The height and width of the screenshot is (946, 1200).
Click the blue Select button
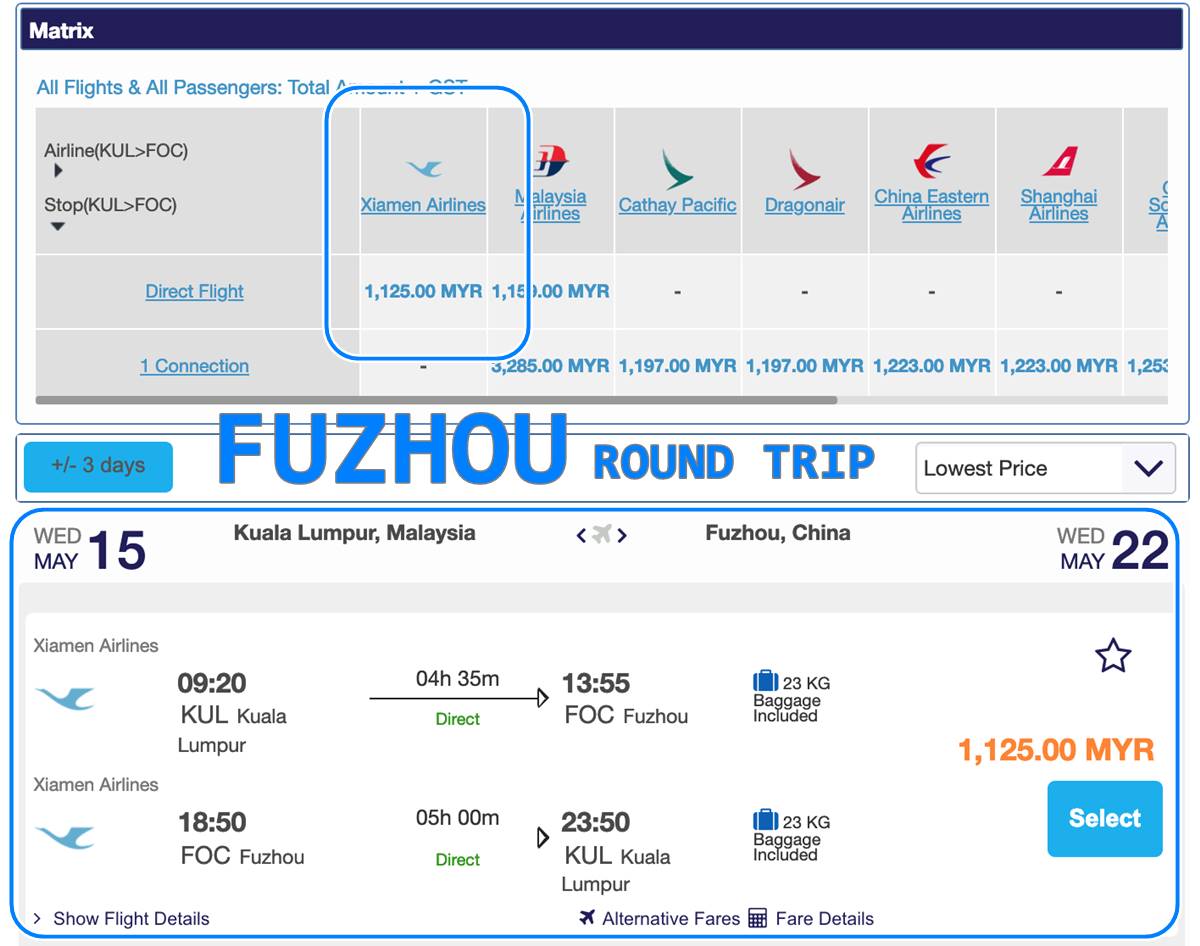pyautogui.click(x=1105, y=819)
